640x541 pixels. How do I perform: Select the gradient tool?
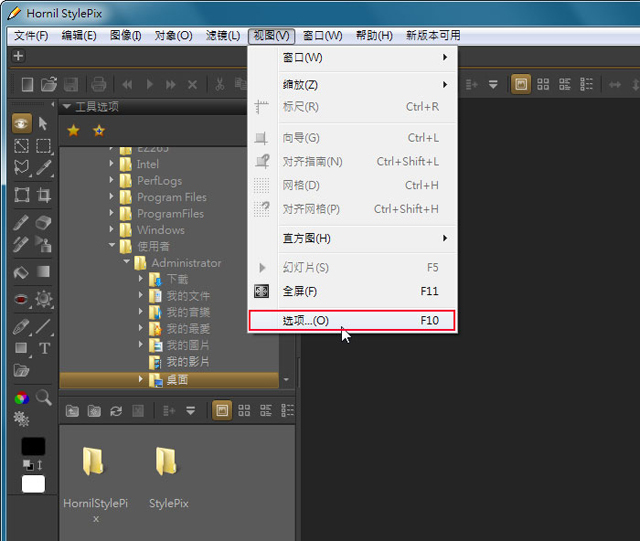point(43,272)
